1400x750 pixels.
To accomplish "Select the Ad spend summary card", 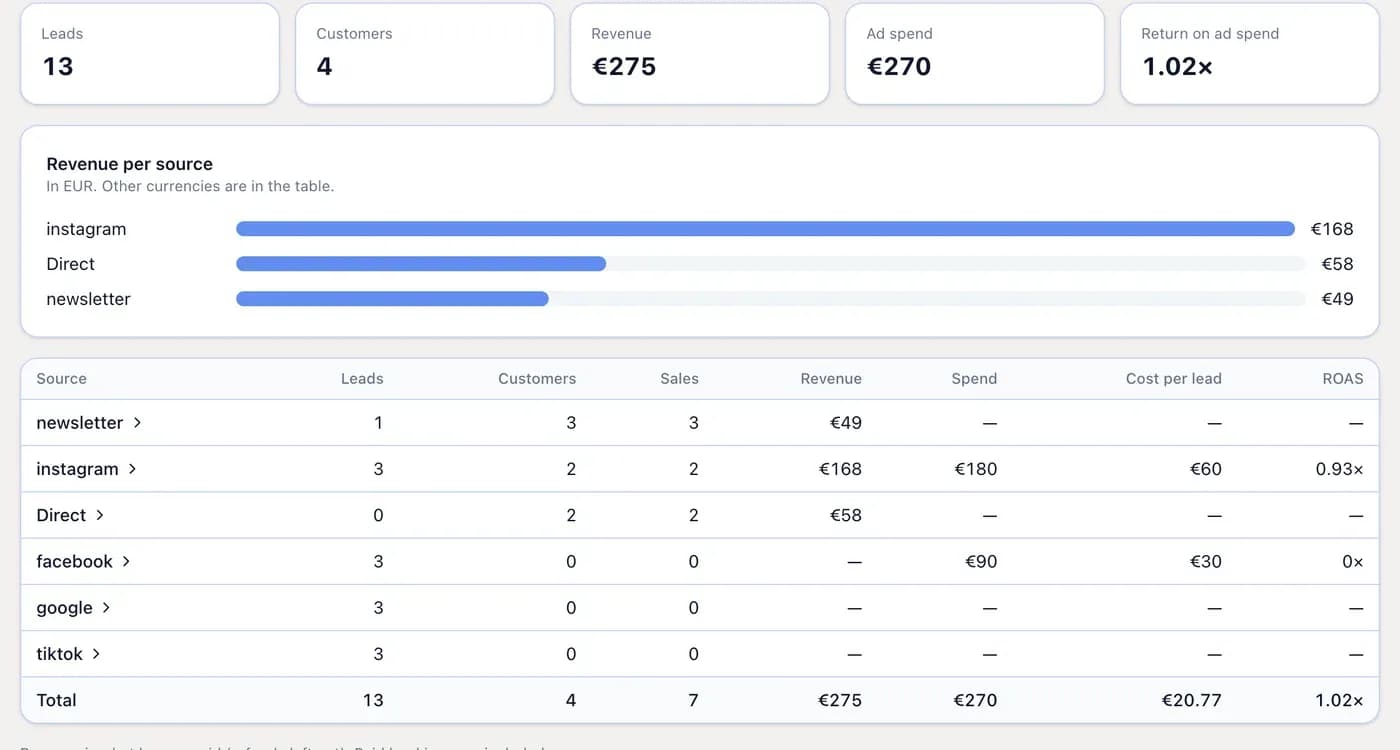I will (975, 53).
